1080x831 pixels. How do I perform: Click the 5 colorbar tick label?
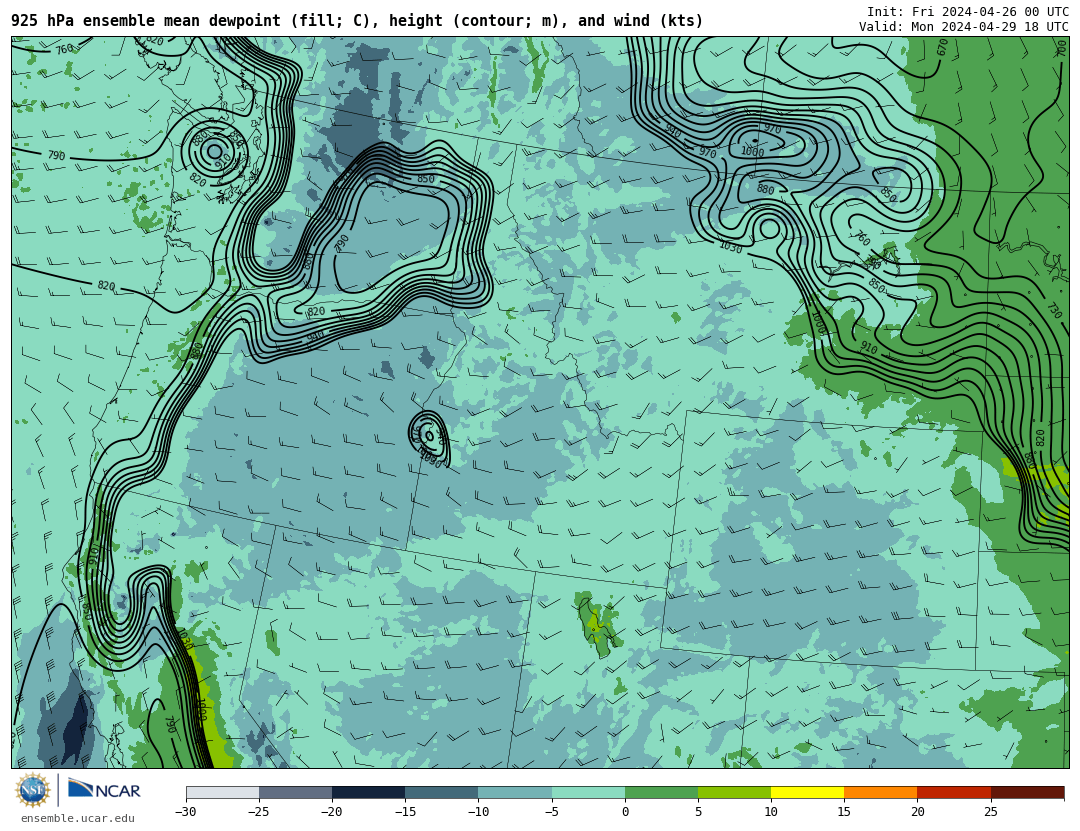[x=698, y=812]
